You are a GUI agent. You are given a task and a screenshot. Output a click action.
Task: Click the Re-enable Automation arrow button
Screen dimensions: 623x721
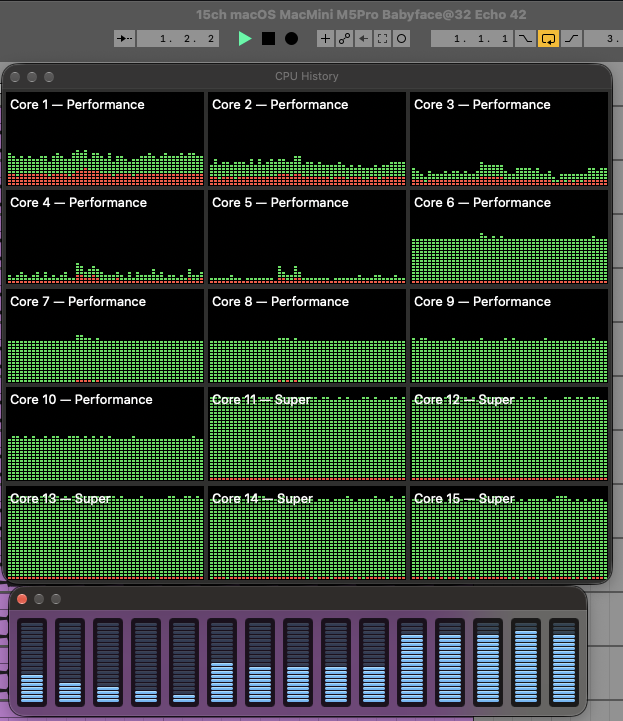pyautogui.click(x=363, y=39)
